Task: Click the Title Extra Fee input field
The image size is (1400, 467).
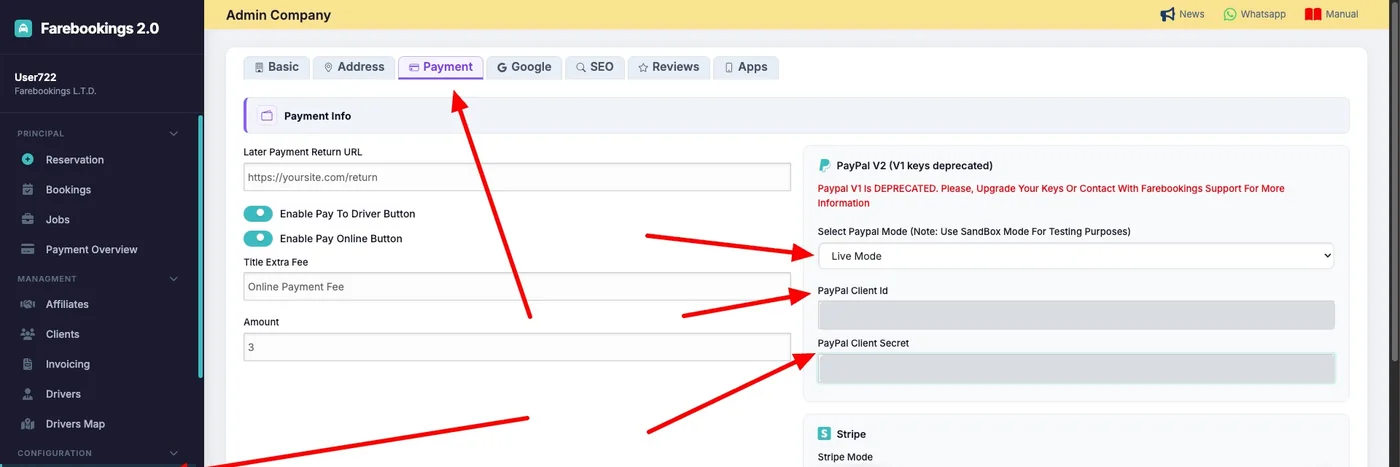Action: 517,287
